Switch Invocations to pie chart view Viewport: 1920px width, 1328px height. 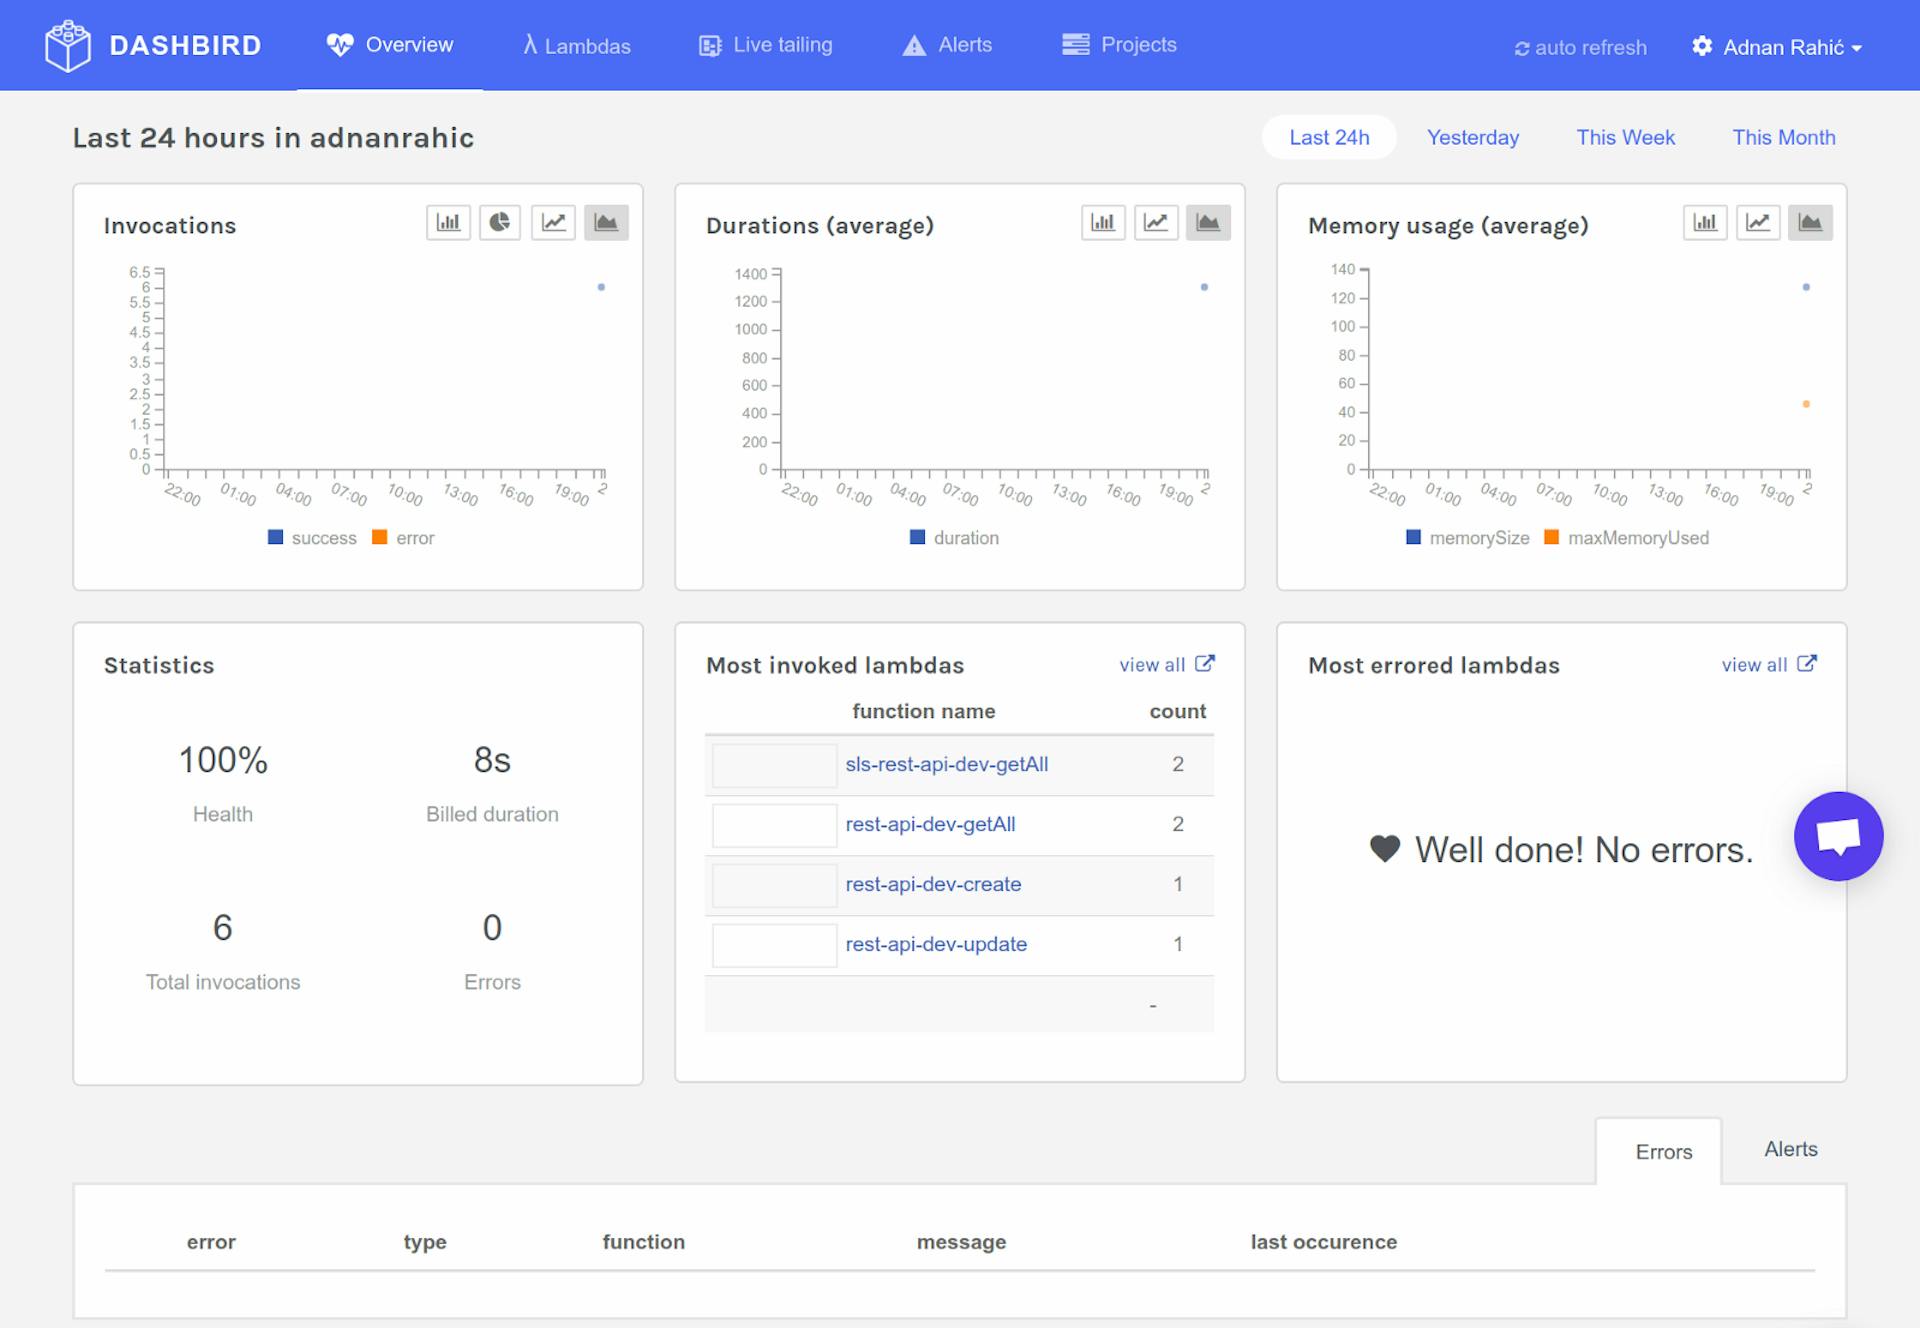tap(500, 222)
